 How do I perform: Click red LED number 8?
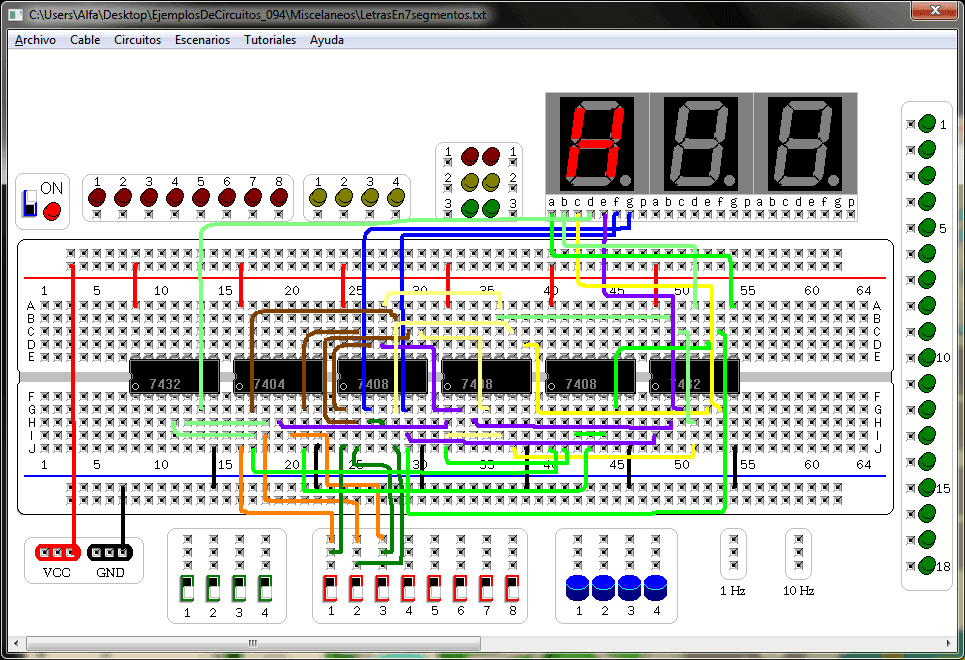click(x=279, y=198)
